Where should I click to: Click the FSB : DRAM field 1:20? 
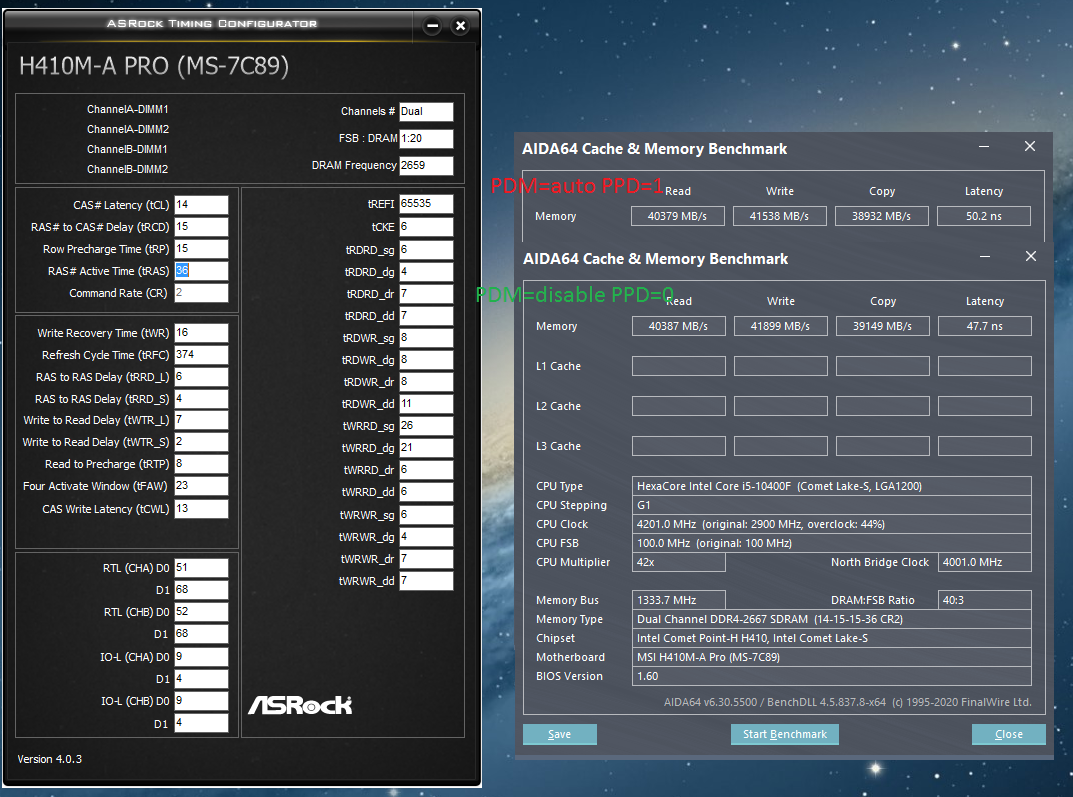click(x=426, y=138)
